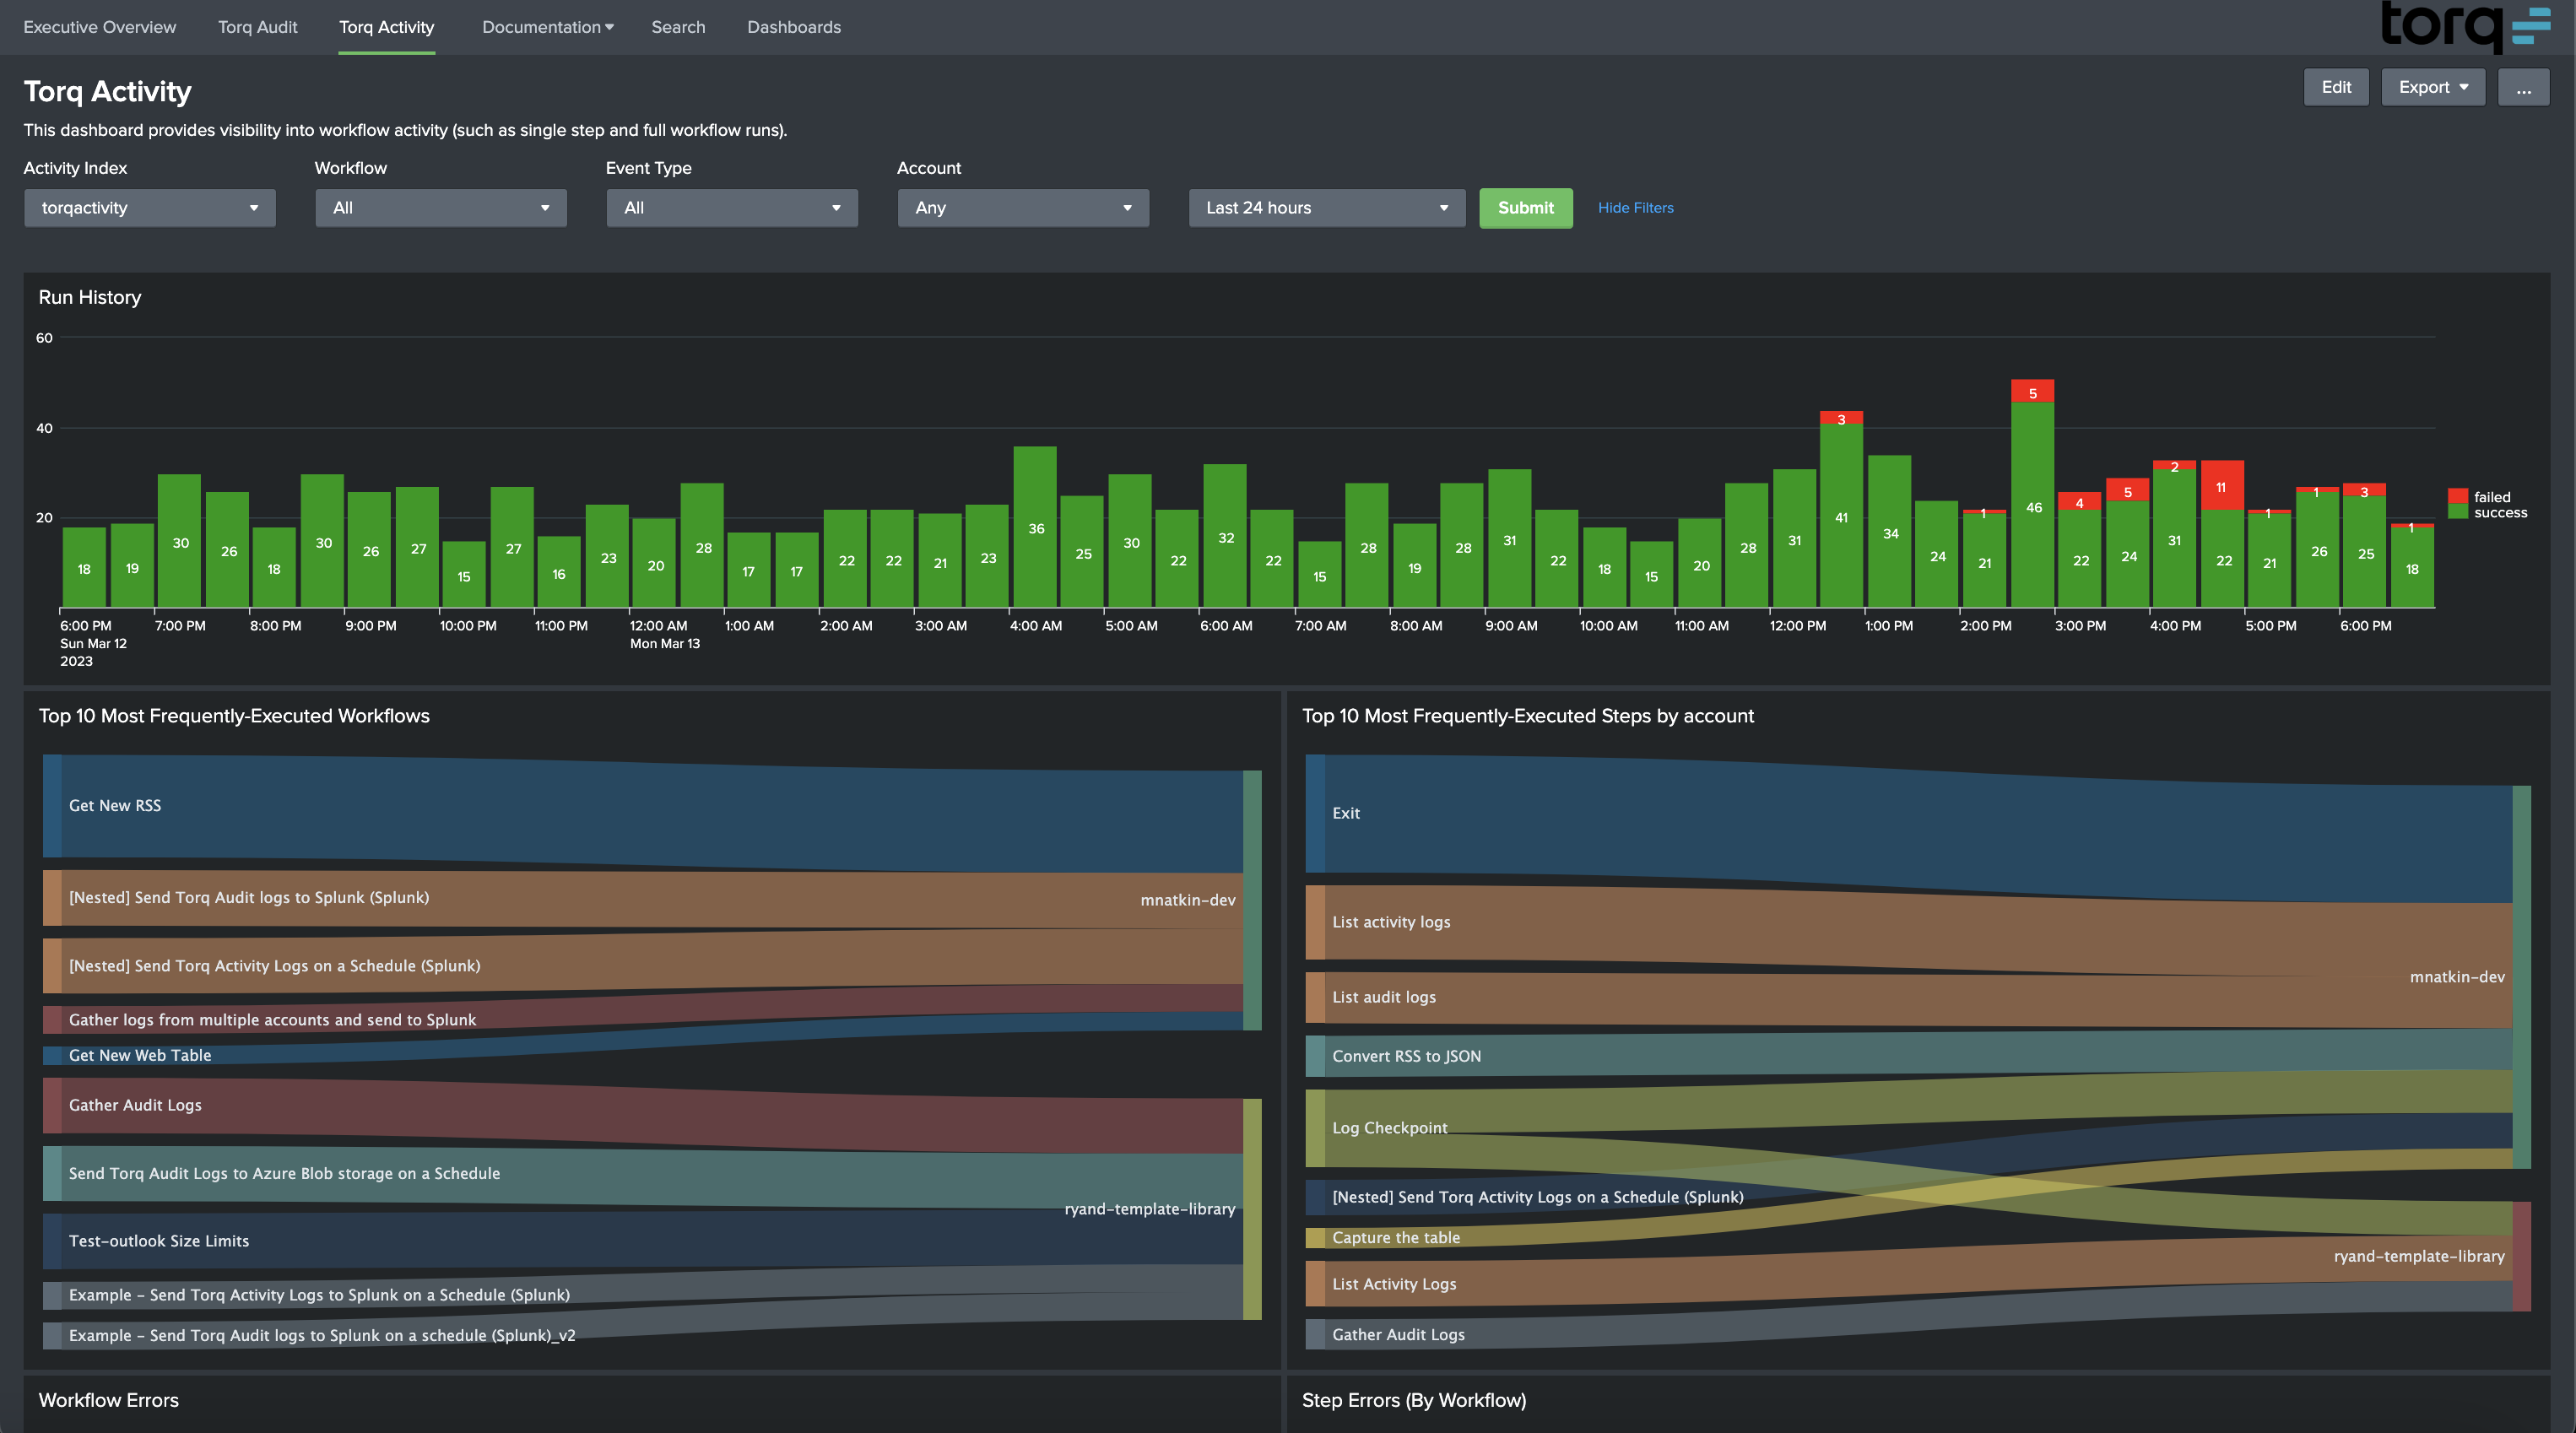Image resolution: width=2576 pixels, height=1433 pixels.
Task: Click the failed legend label
Action: pos(2492,497)
